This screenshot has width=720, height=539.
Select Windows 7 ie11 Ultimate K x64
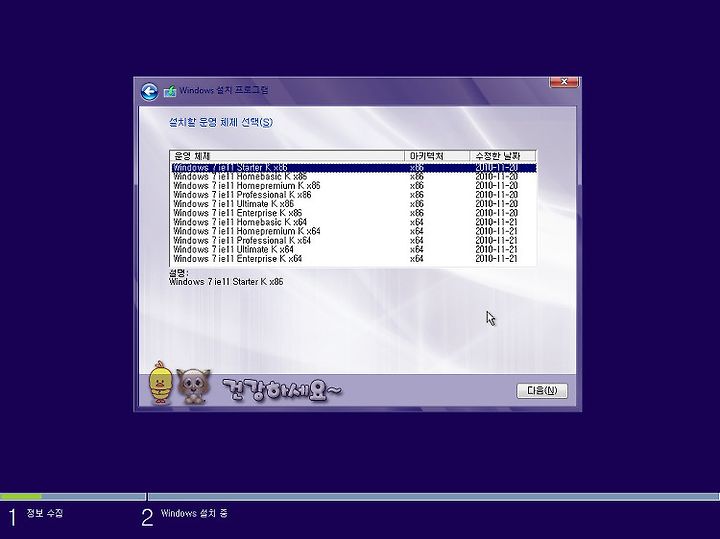(x=354, y=250)
